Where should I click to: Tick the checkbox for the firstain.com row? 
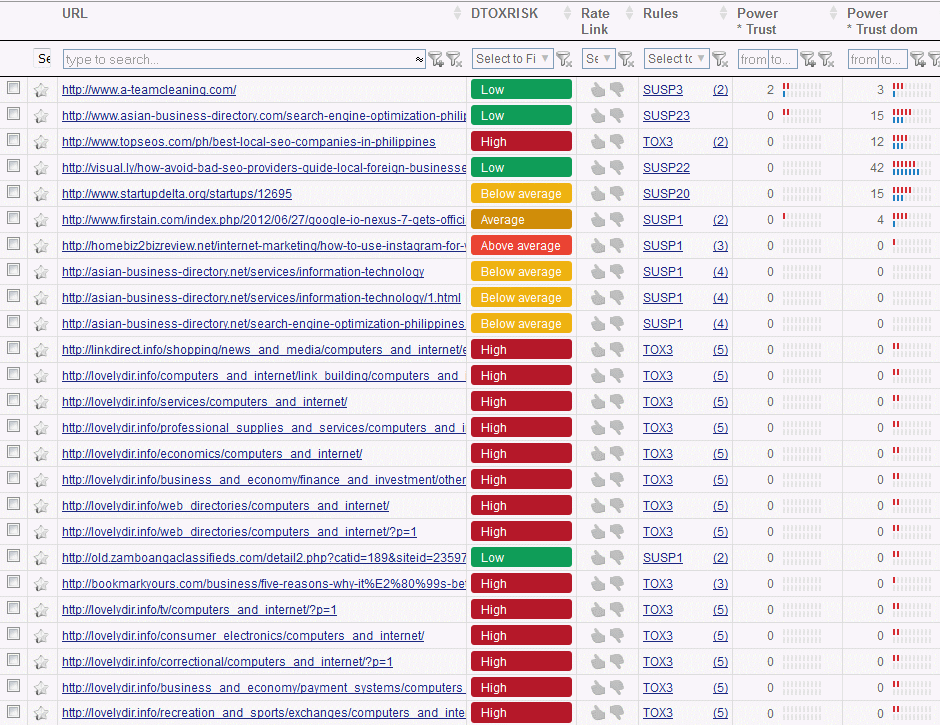[13, 219]
